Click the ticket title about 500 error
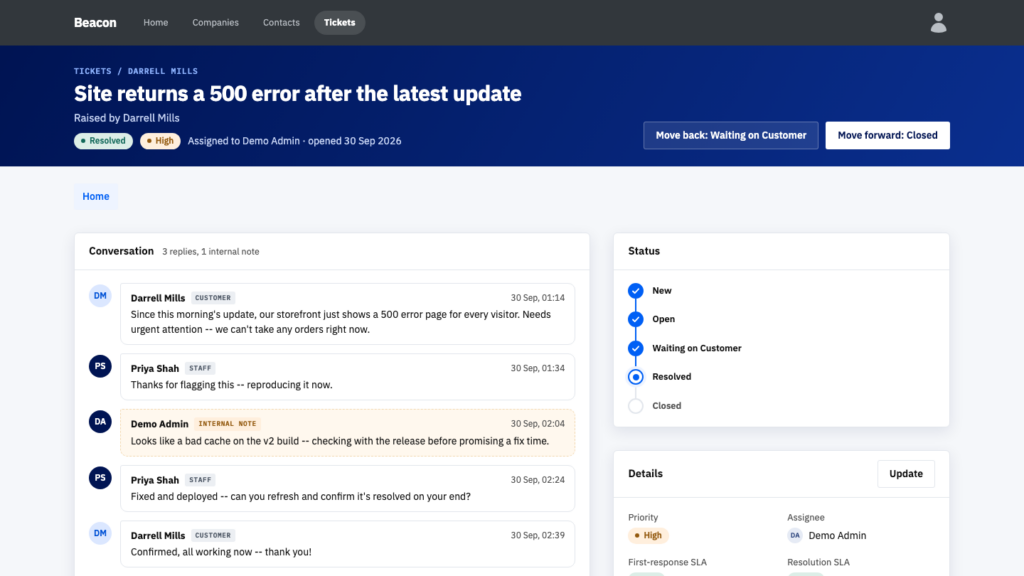This screenshot has width=1024, height=576. pyautogui.click(x=298, y=94)
